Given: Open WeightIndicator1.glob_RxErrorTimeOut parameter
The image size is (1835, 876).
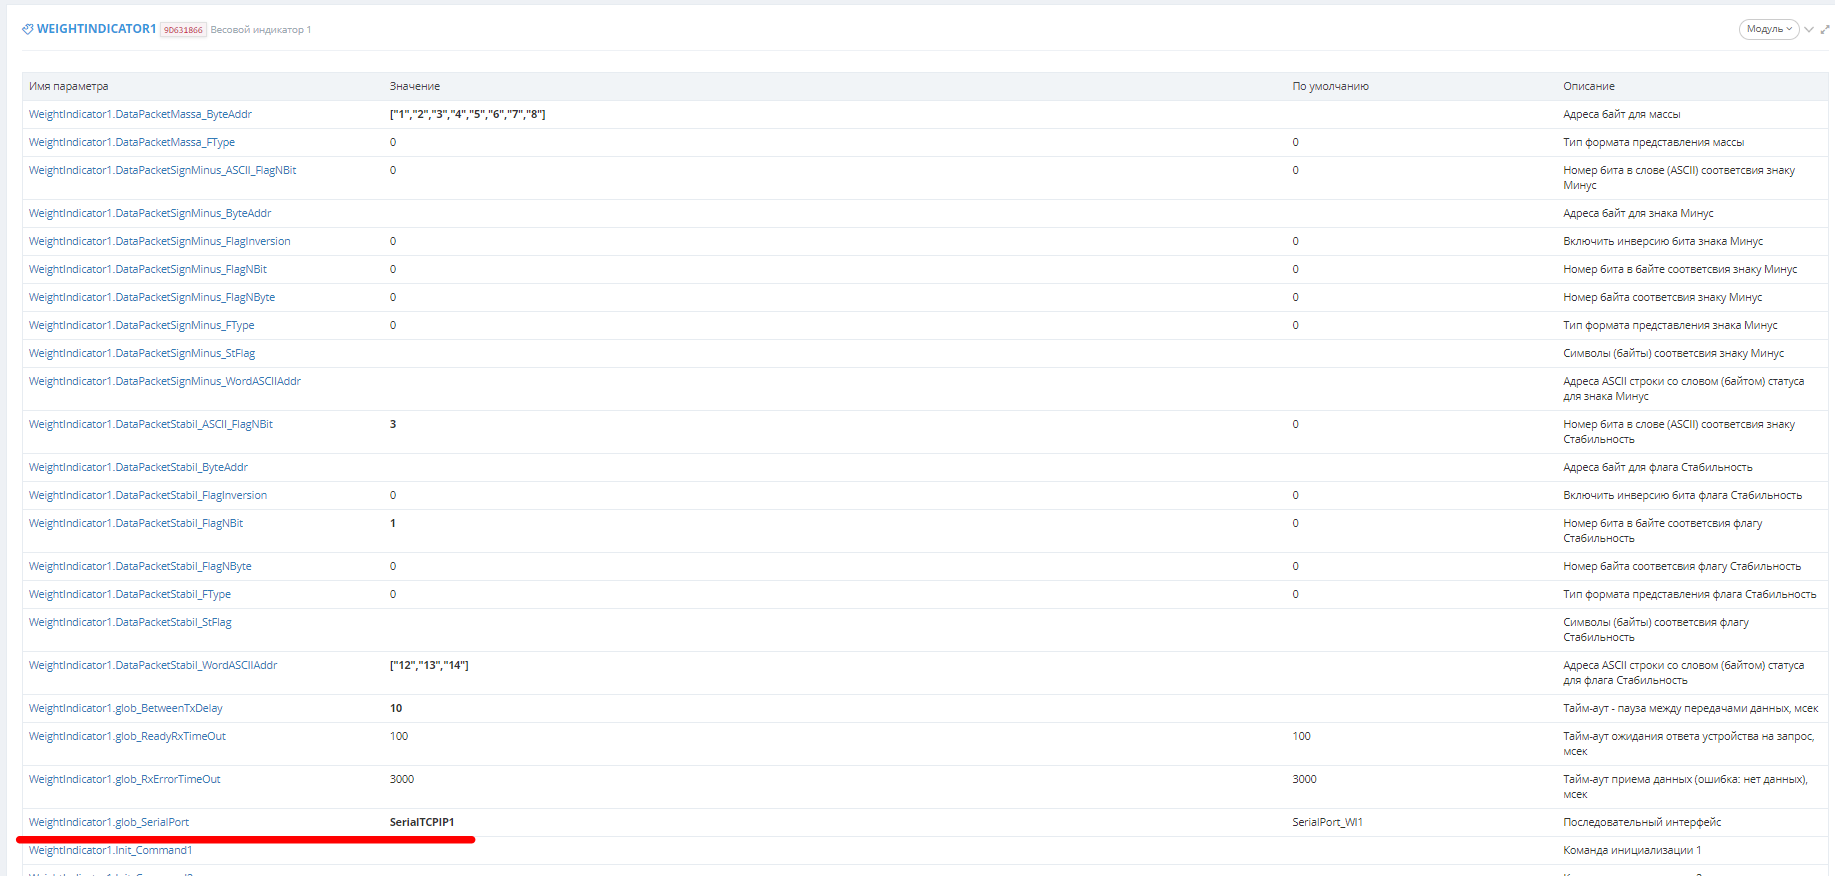Looking at the screenshot, I should coord(125,779).
